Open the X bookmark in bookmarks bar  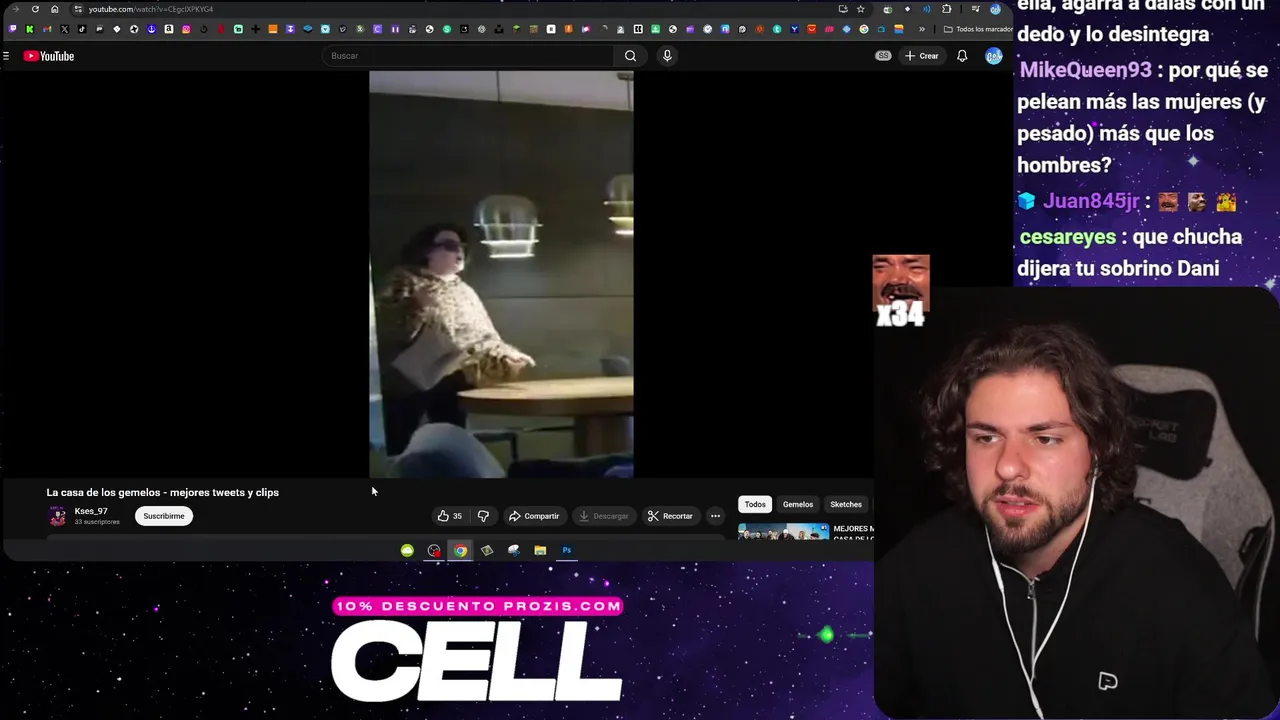pos(64,29)
